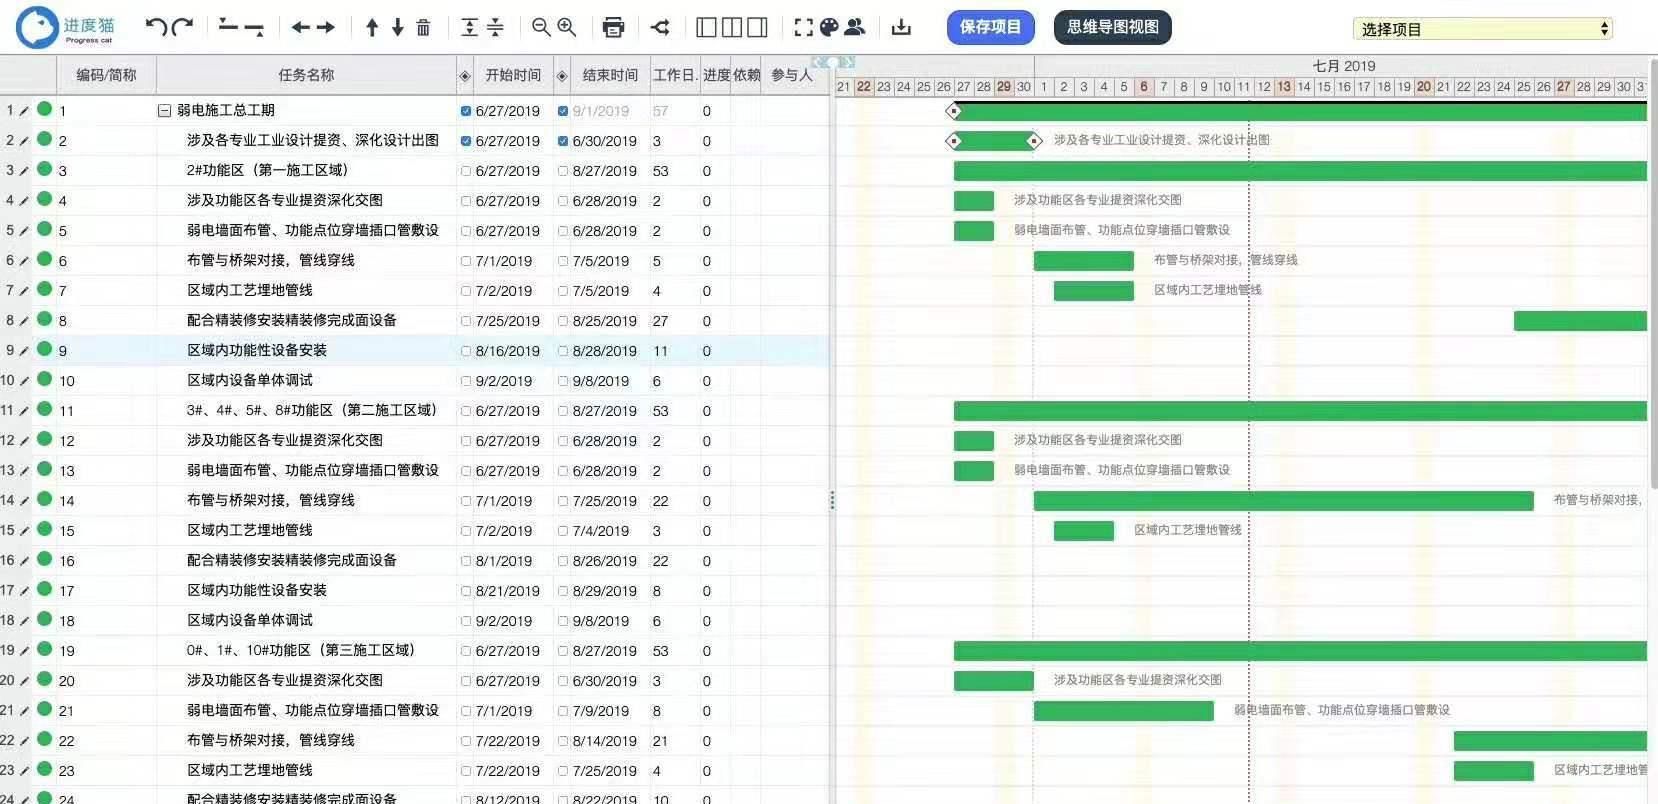The width and height of the screenshot is (1658, 804).
Task: Check end milestone box beside 7/5/2019 in row 6
Action: [563, 261]
